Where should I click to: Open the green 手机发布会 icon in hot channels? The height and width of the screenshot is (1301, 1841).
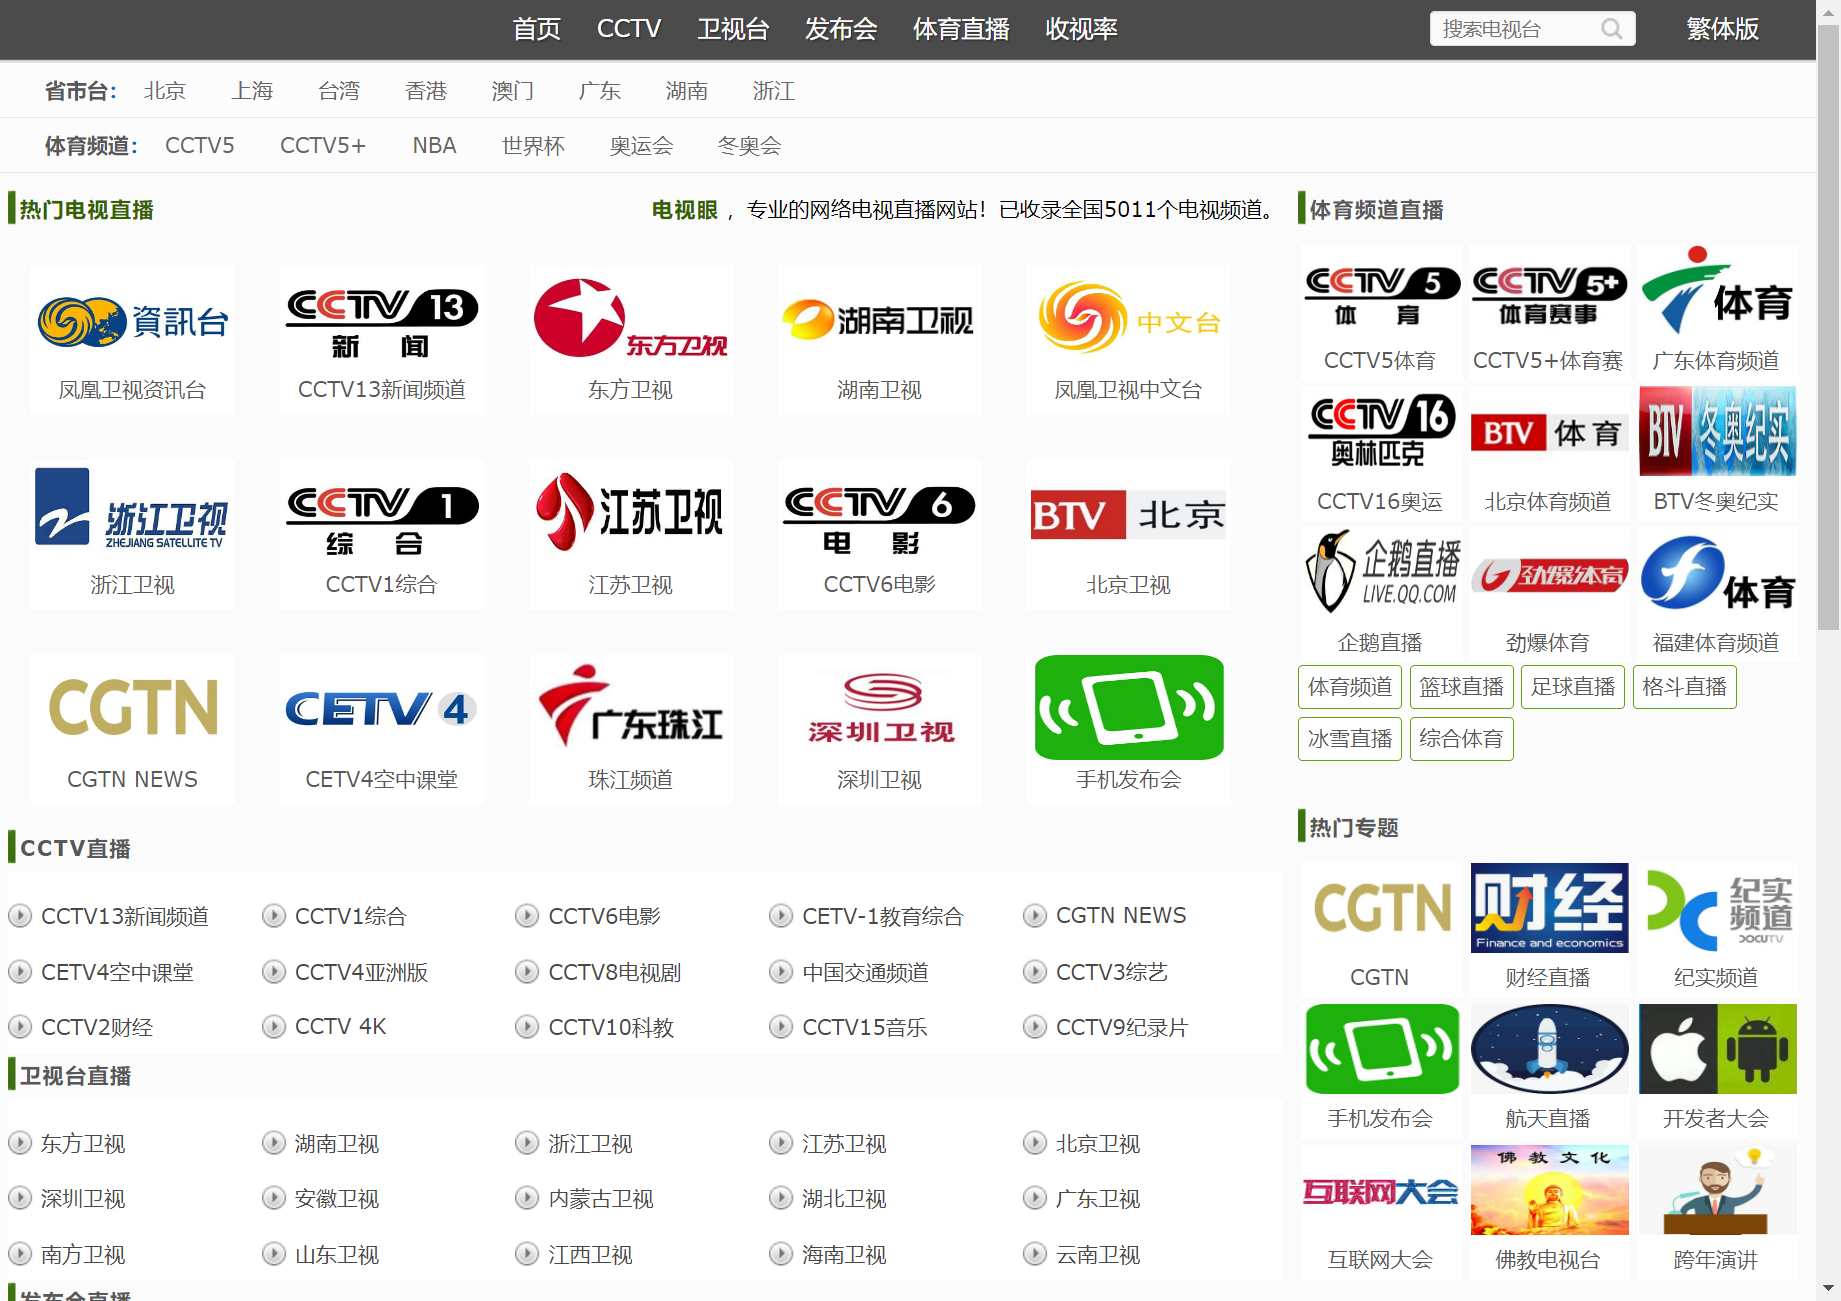tap(1129, 707)
